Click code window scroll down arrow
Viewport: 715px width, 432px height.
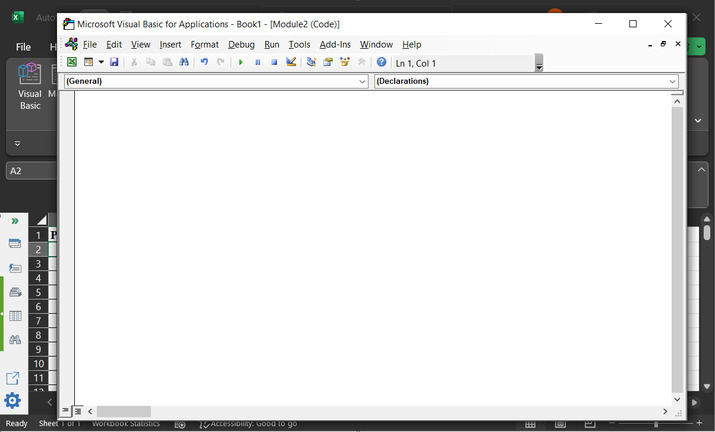pyautogui.click(x=677, y=399)
